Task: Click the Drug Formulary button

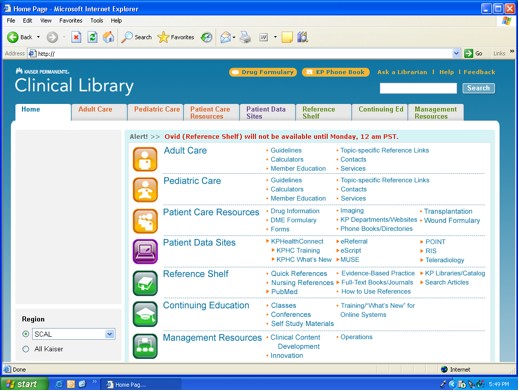Action: click(263, 72)
